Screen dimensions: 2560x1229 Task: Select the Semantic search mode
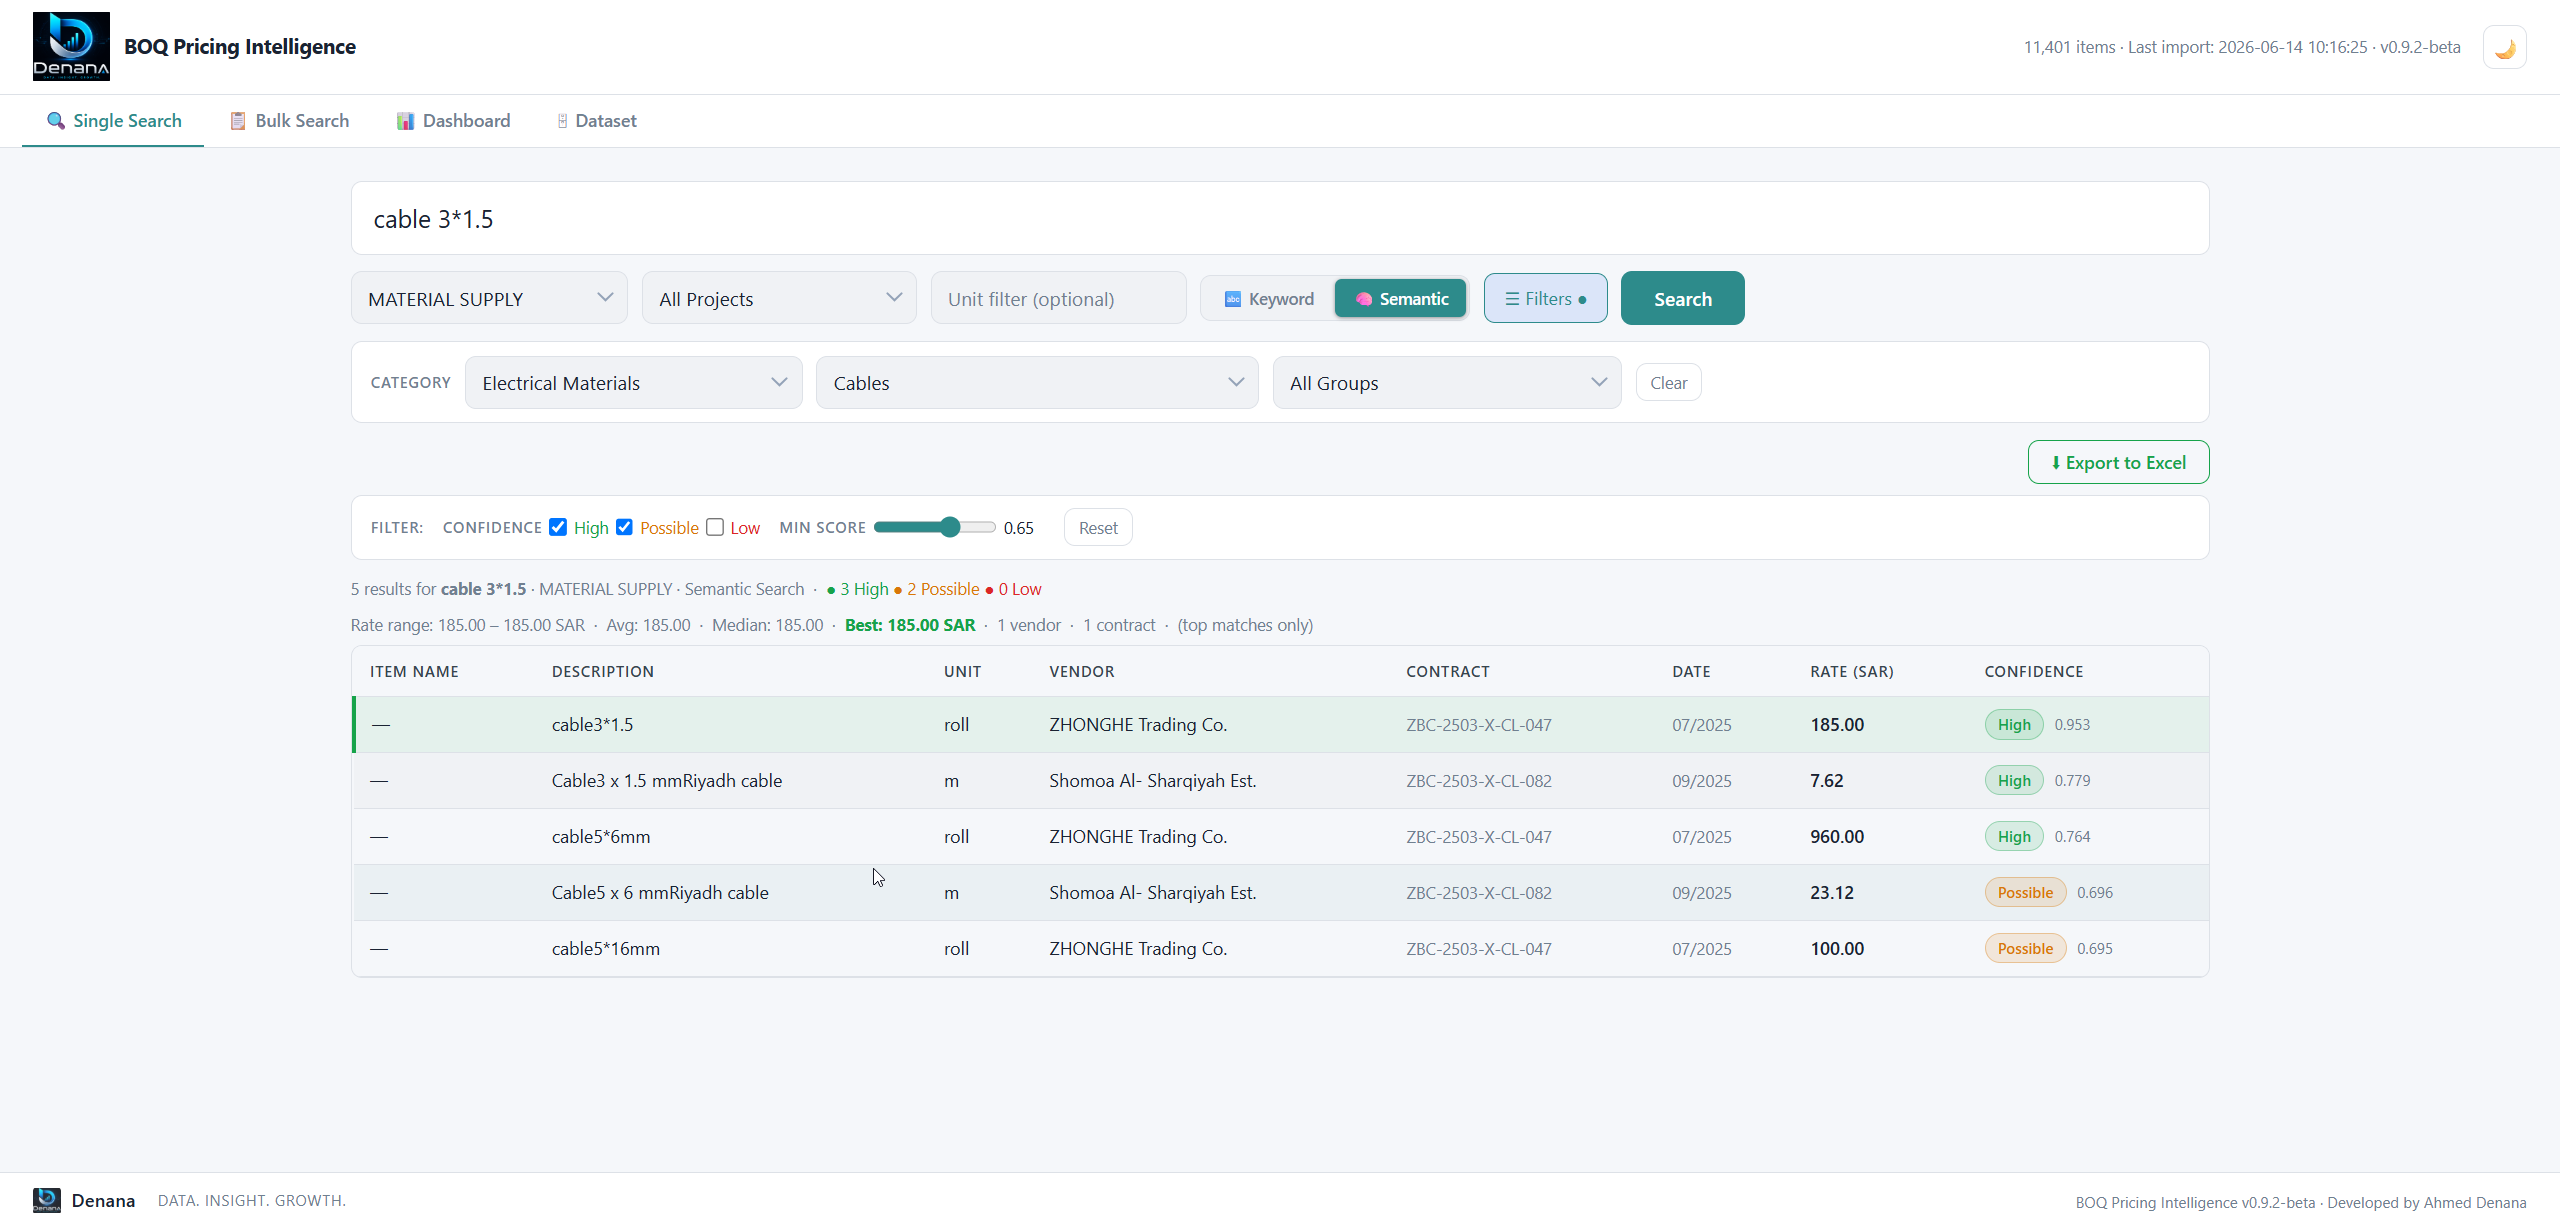point(1401,299)
